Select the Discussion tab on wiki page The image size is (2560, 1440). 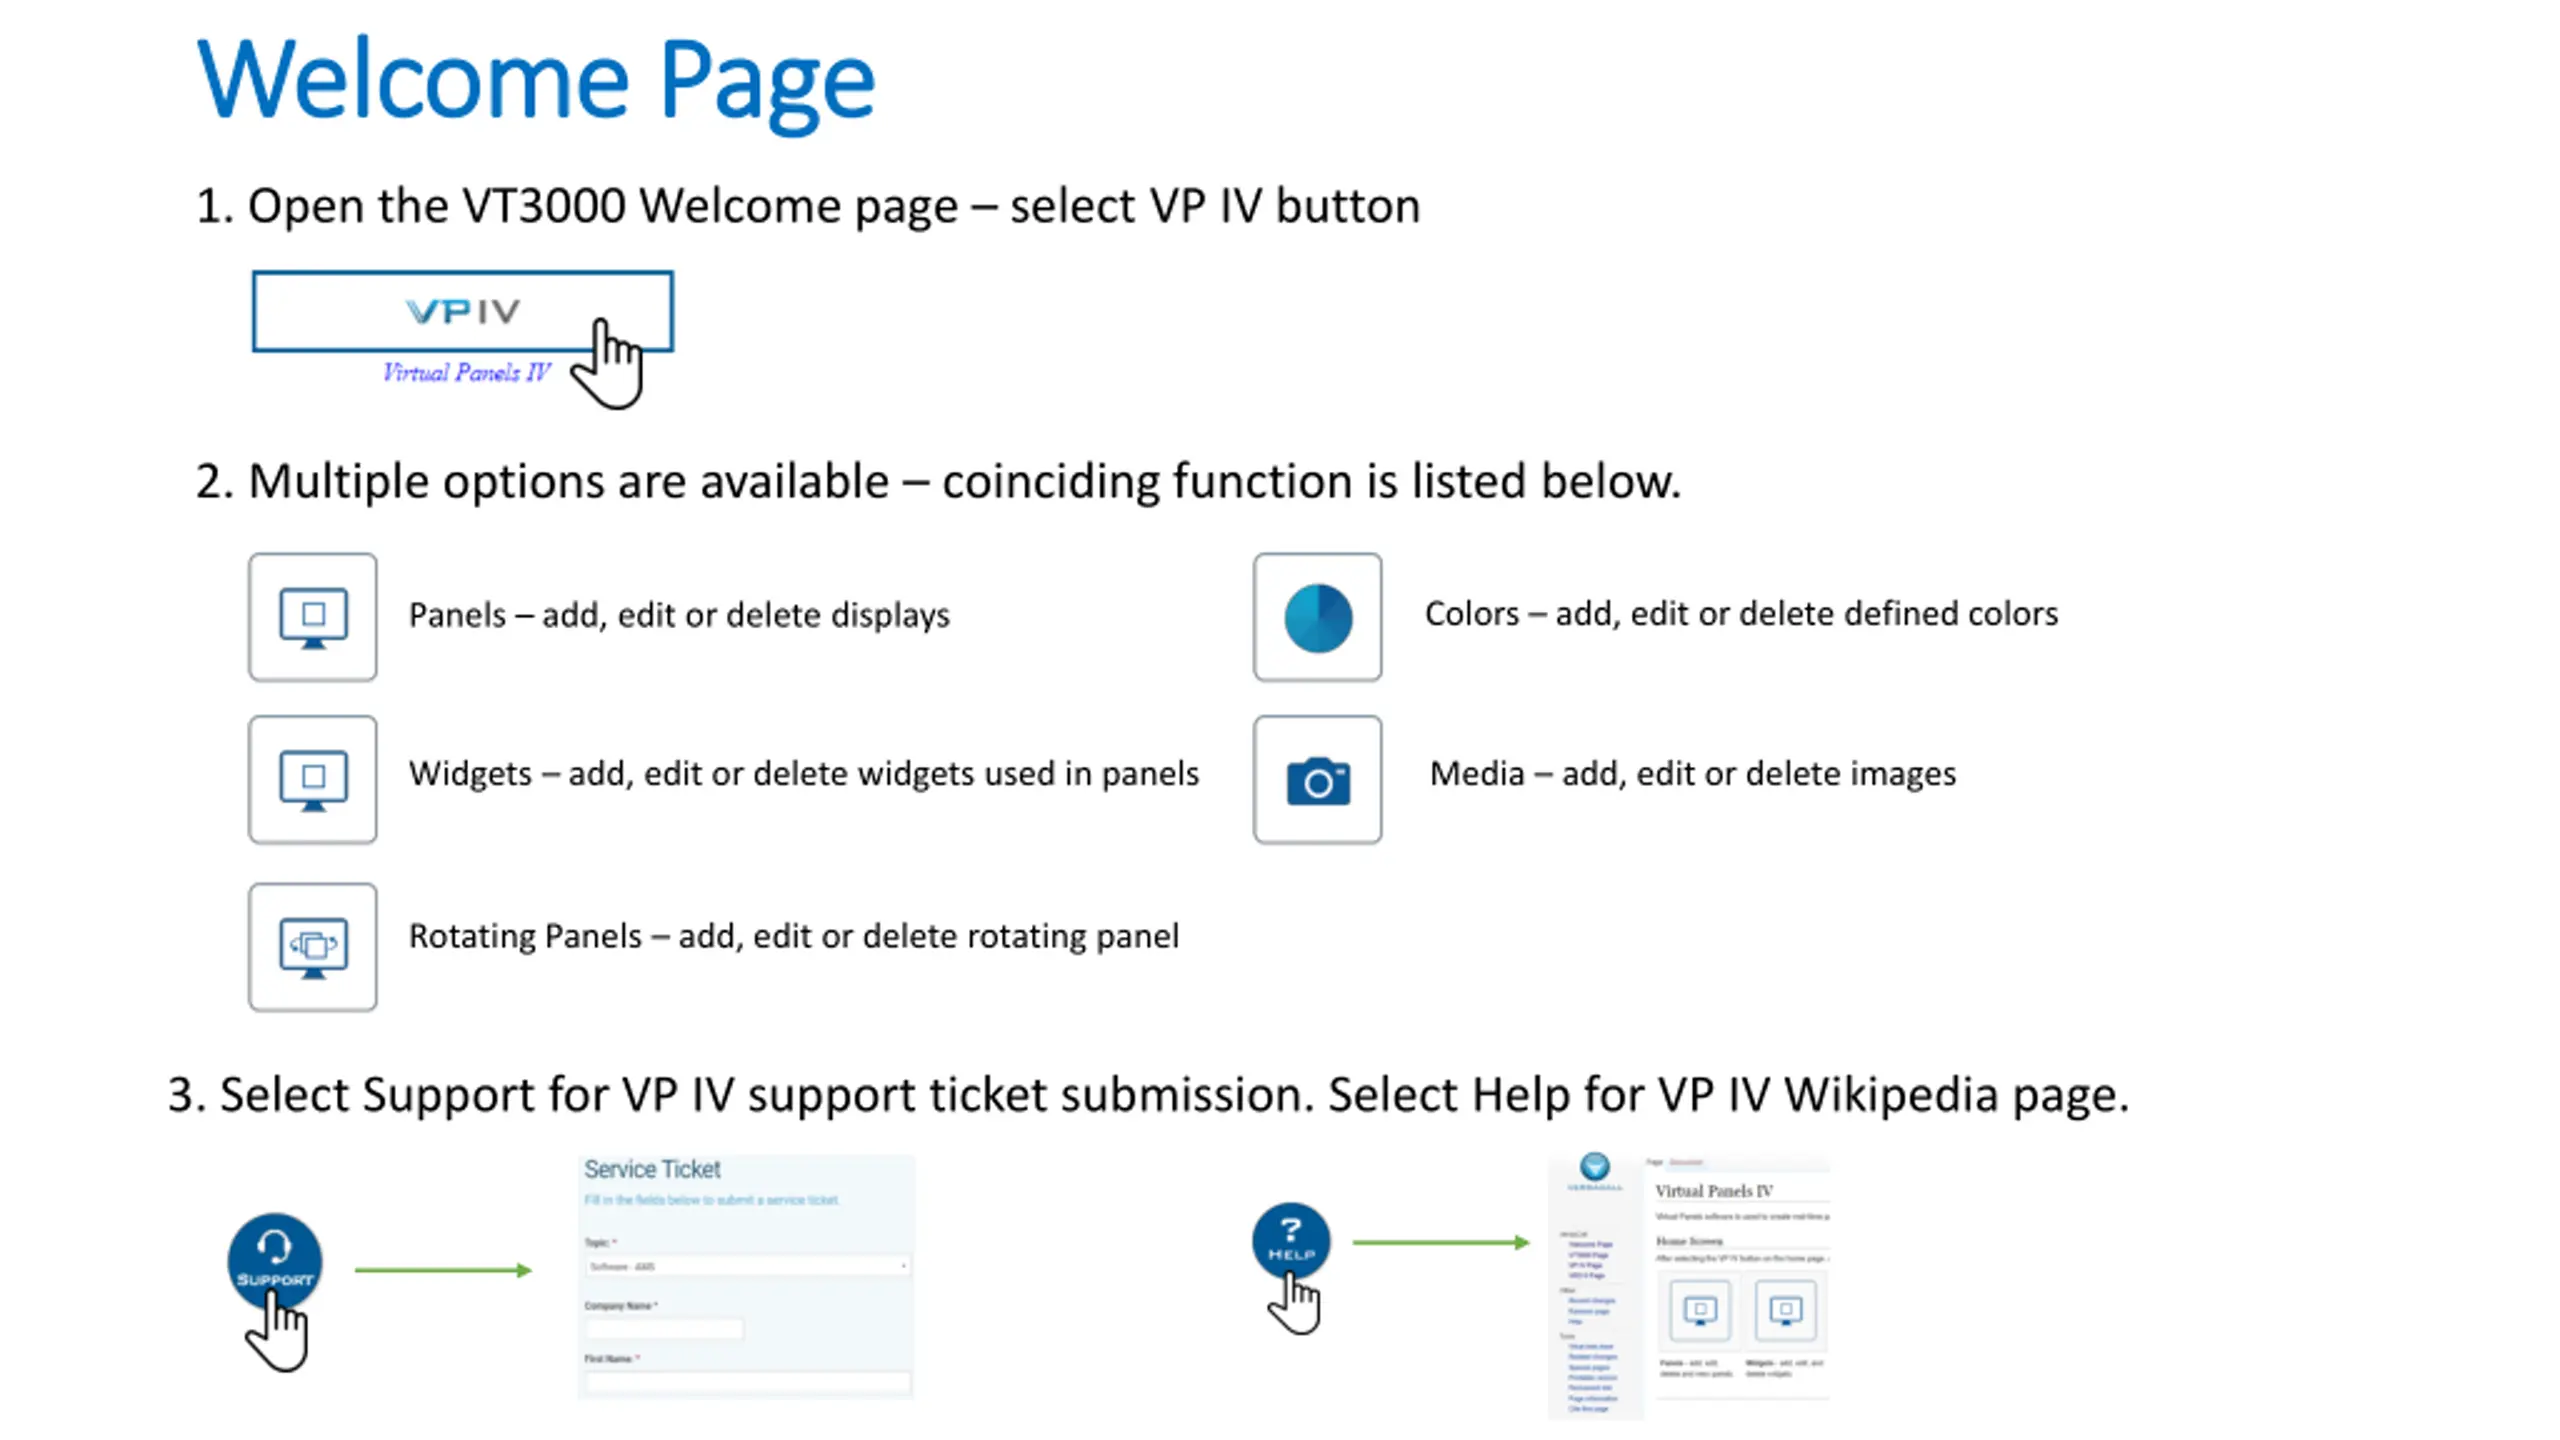tap(1686, 1162)
